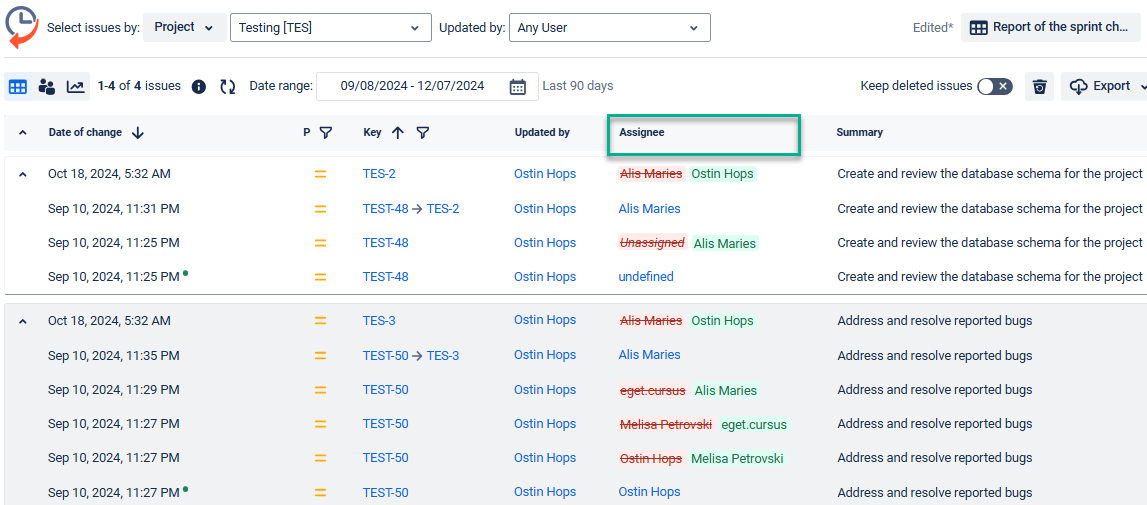Sort by Date of change arrow

point(138,132)
